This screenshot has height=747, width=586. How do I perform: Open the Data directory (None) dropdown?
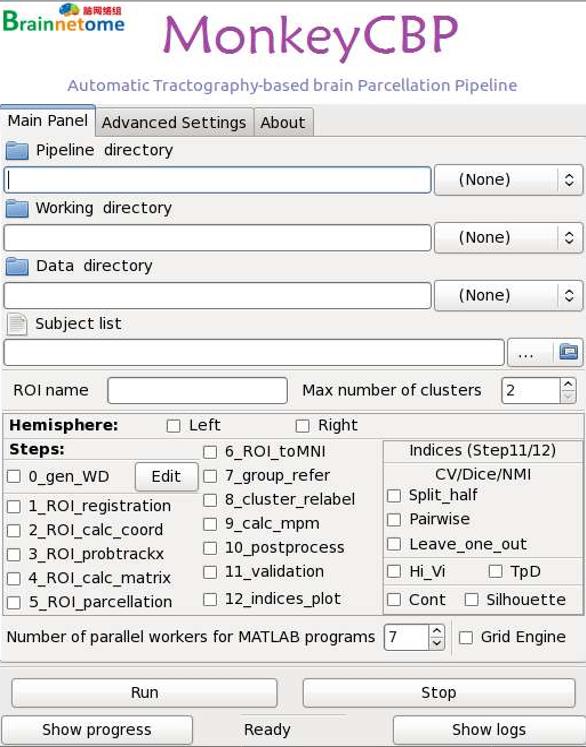[508, 295]
